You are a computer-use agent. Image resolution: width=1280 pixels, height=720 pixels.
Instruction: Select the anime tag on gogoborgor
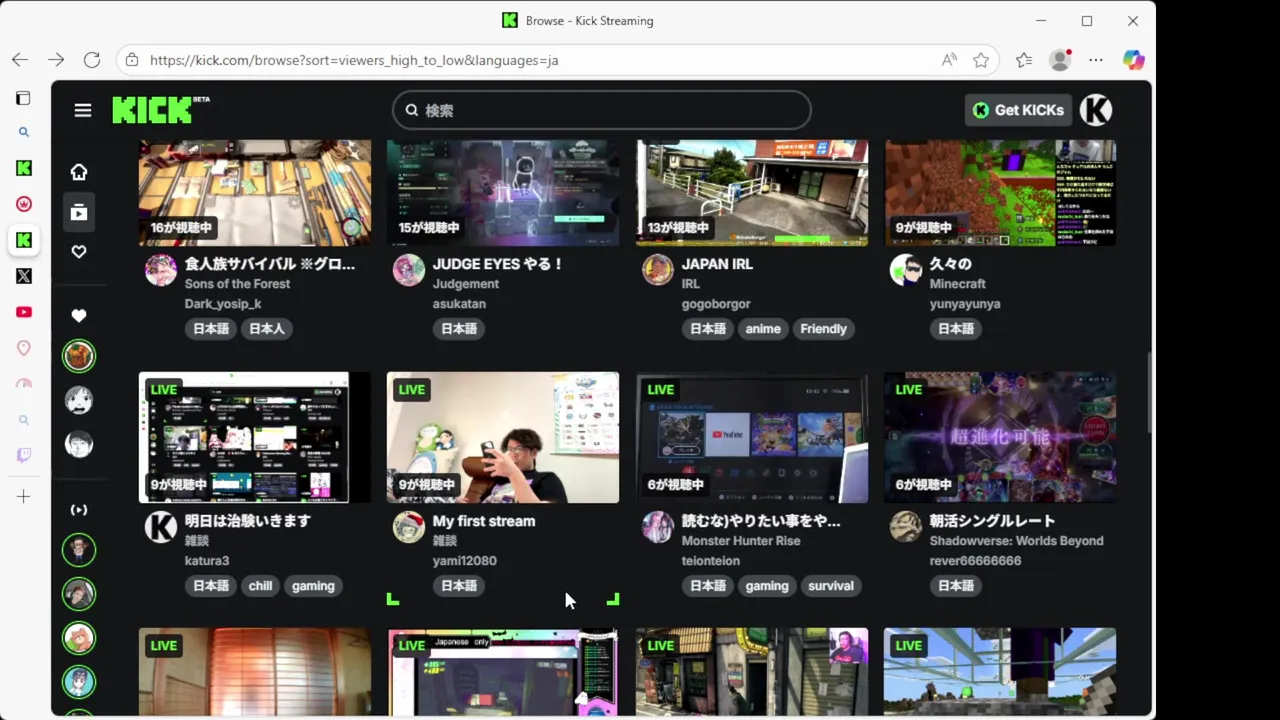pyautogui.click(x=763, y=328)
